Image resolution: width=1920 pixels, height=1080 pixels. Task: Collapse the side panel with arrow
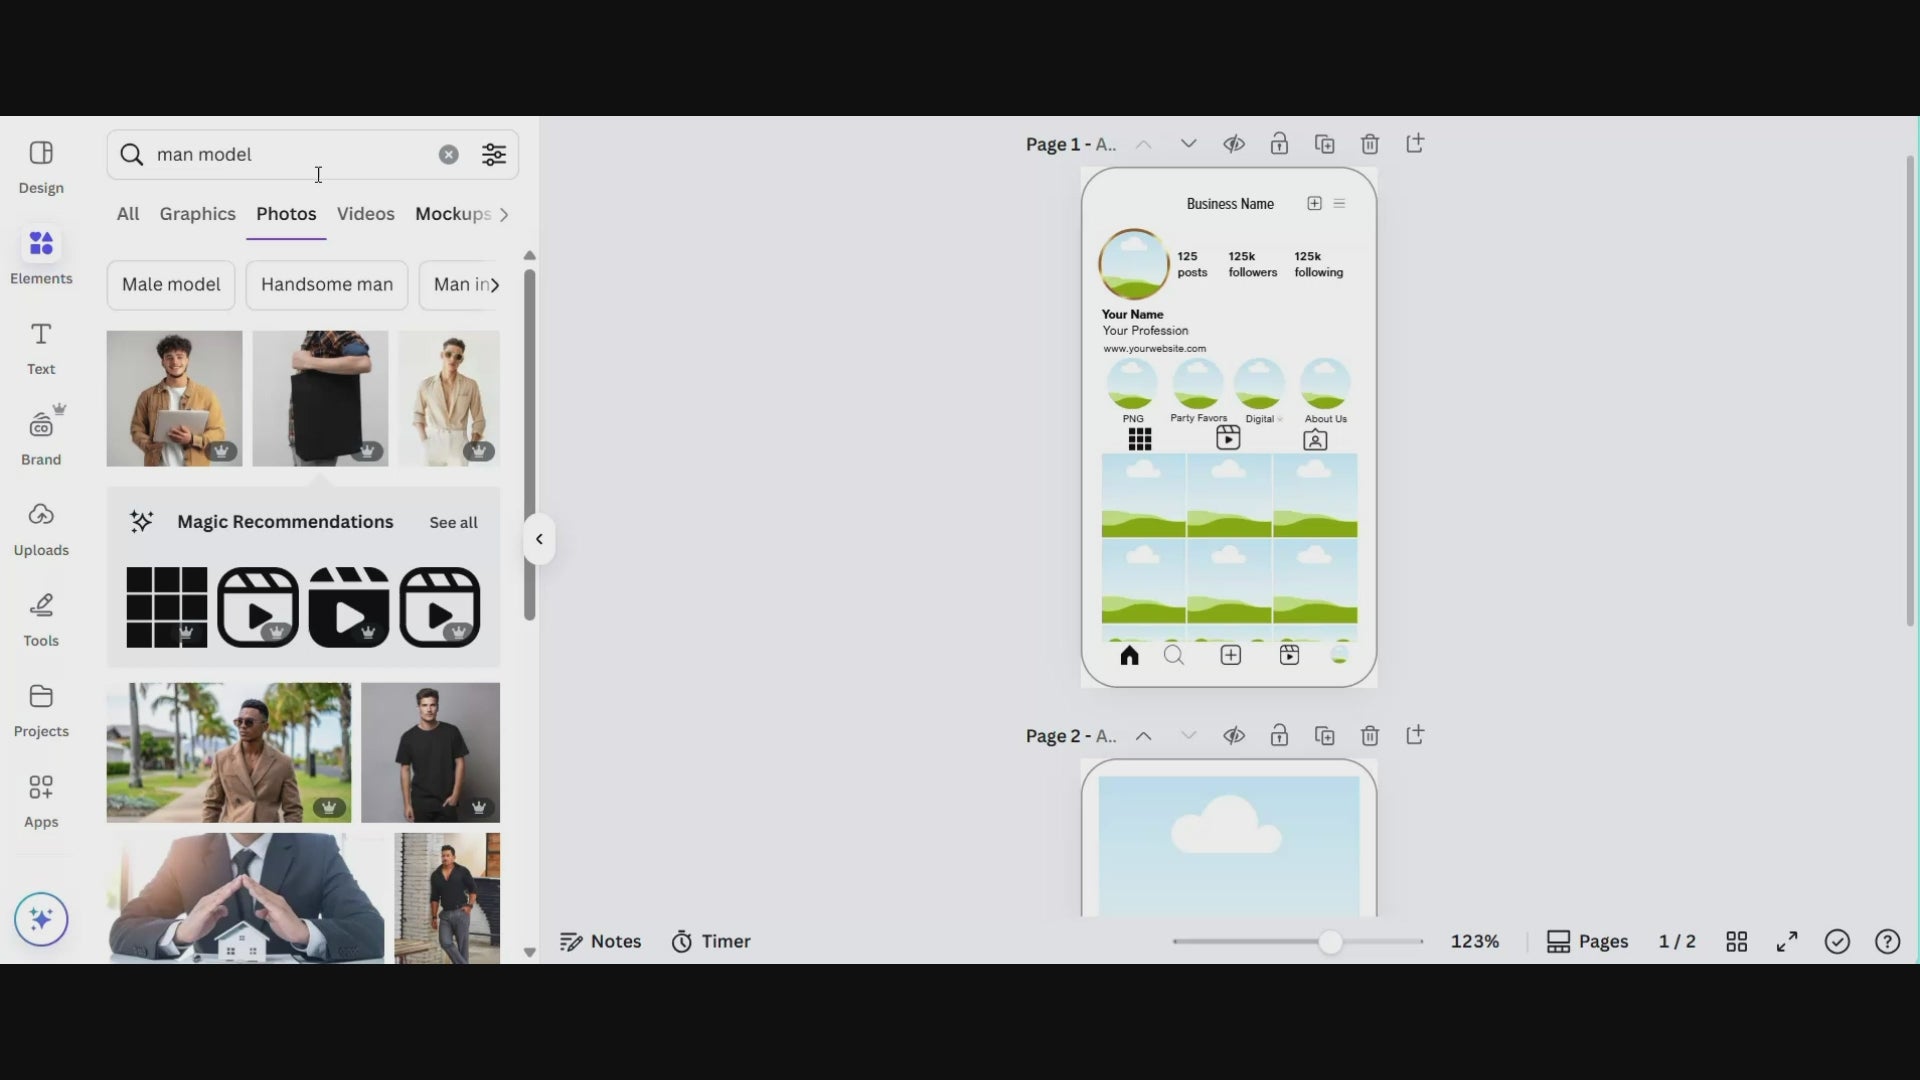(539, 539)
